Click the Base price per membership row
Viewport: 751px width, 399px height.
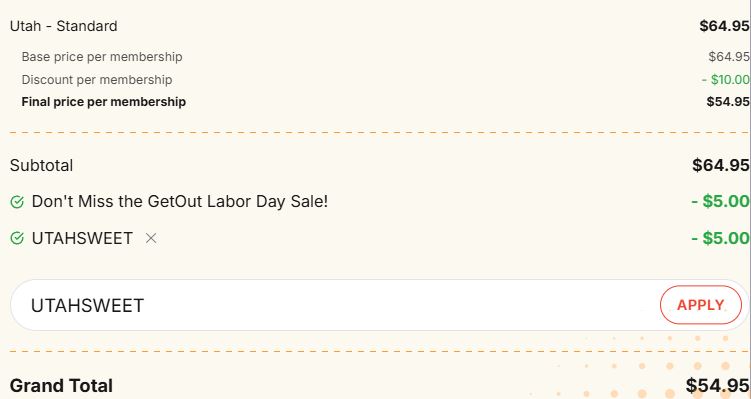379,57
